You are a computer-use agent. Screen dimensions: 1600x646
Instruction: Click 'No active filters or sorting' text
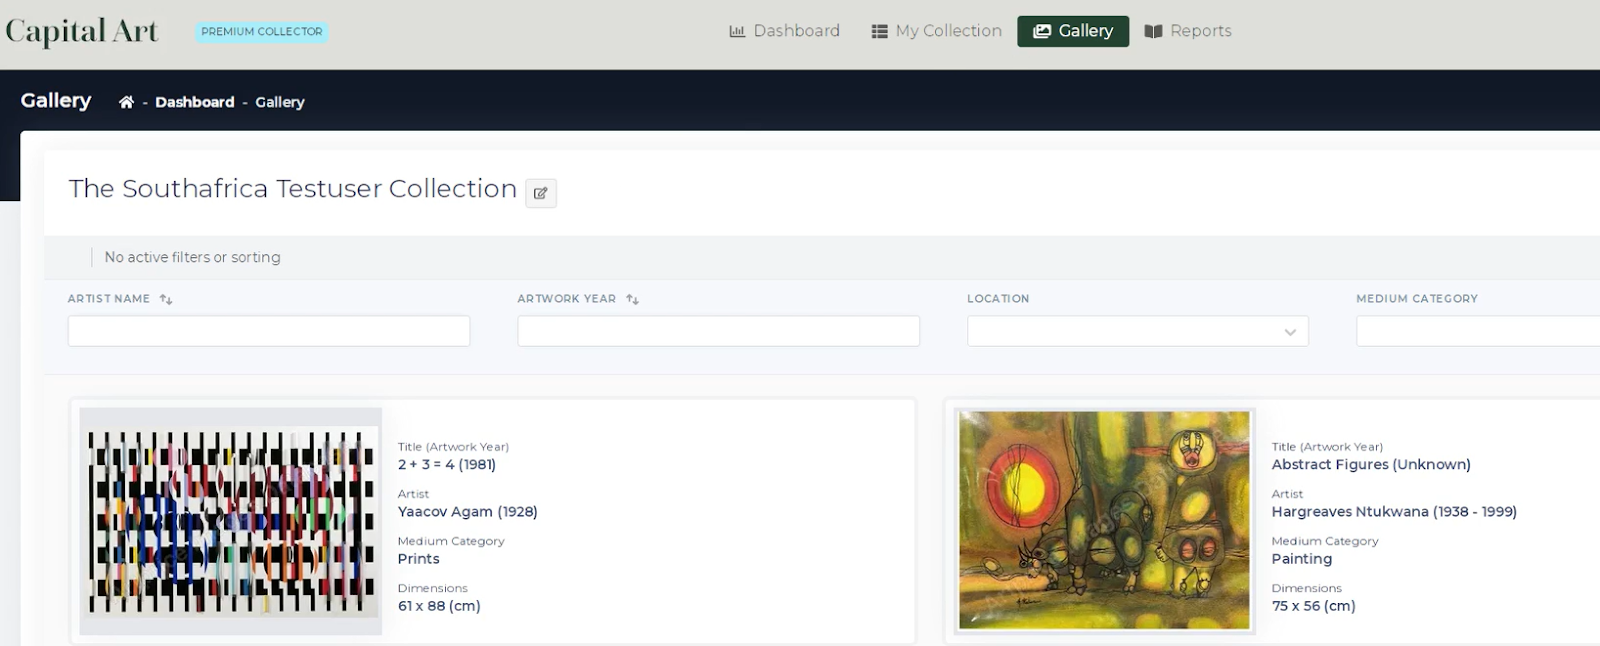pyautogui.click(x=193, y=257)
